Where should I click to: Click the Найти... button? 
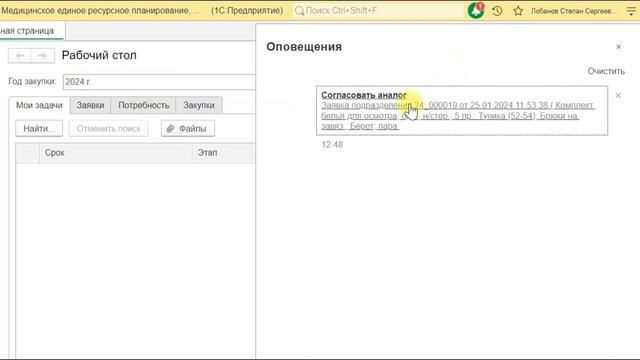[39, 129]
